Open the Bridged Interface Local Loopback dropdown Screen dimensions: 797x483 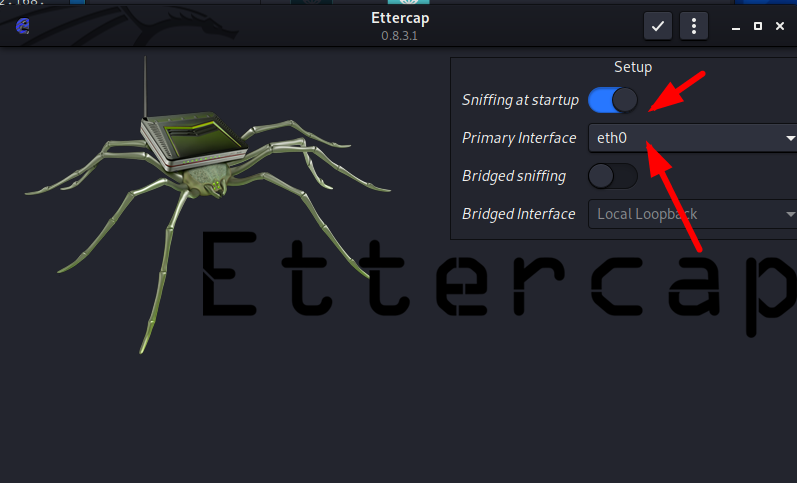692,214
